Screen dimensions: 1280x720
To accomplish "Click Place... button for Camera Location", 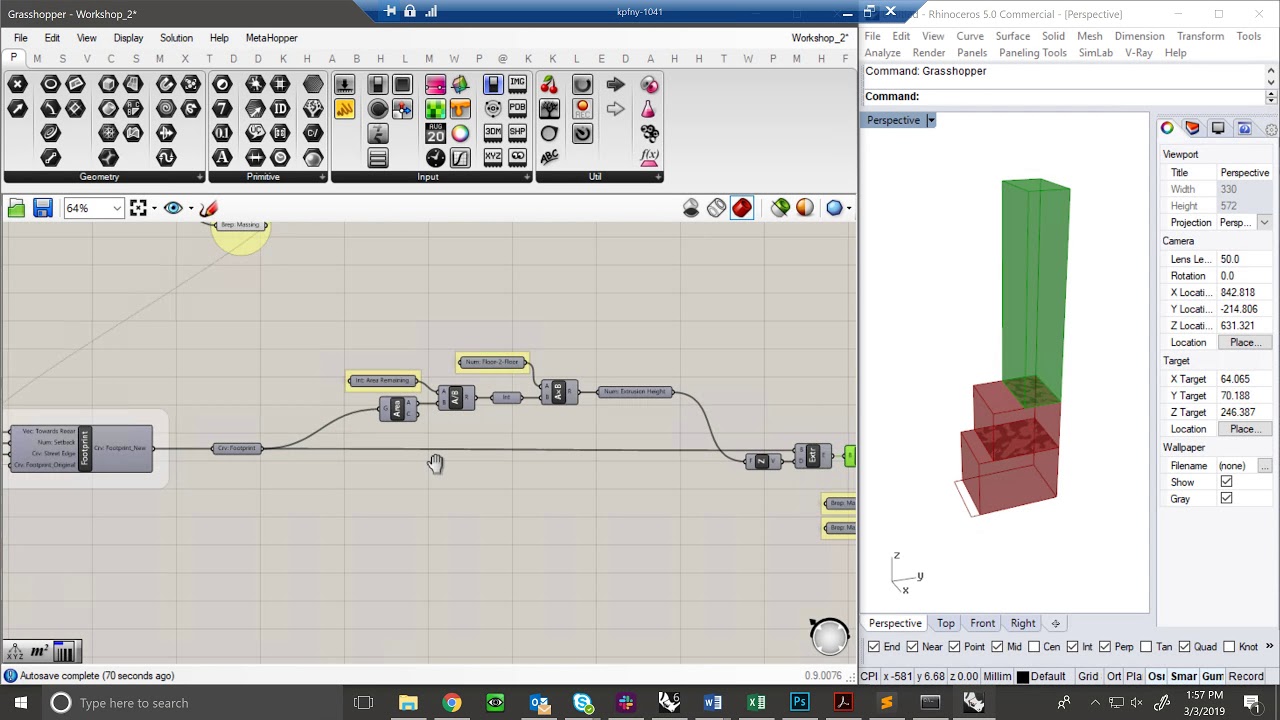I will (x=1244, y=342).
